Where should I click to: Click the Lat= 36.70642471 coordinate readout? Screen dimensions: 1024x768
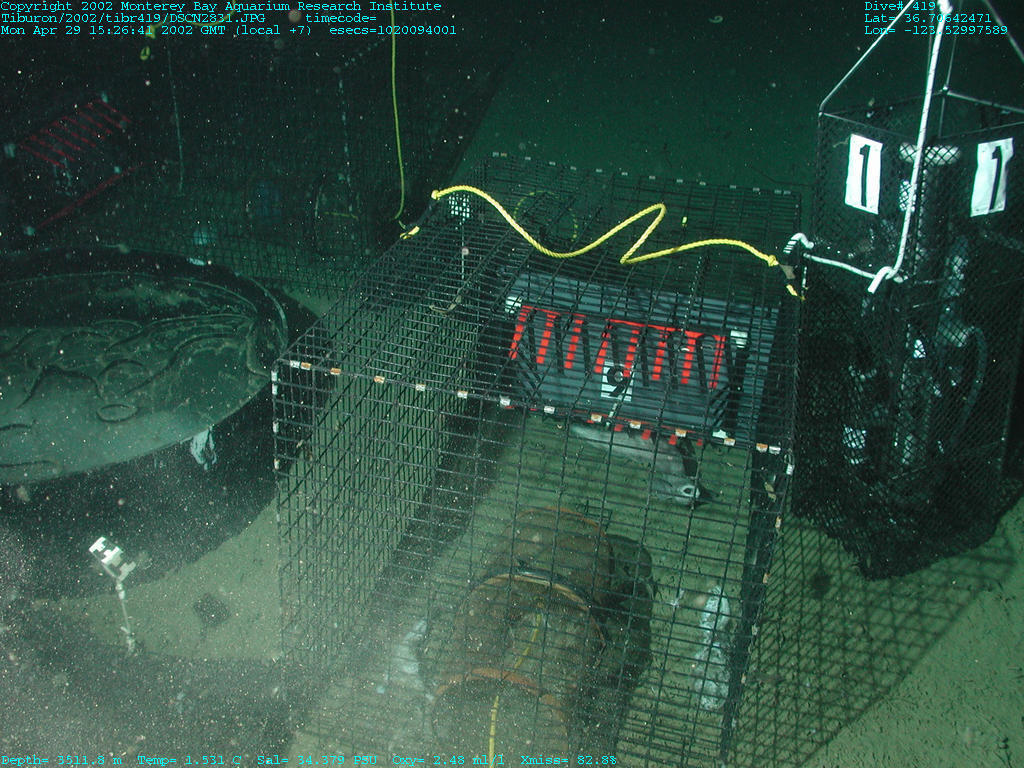[927, 18]
